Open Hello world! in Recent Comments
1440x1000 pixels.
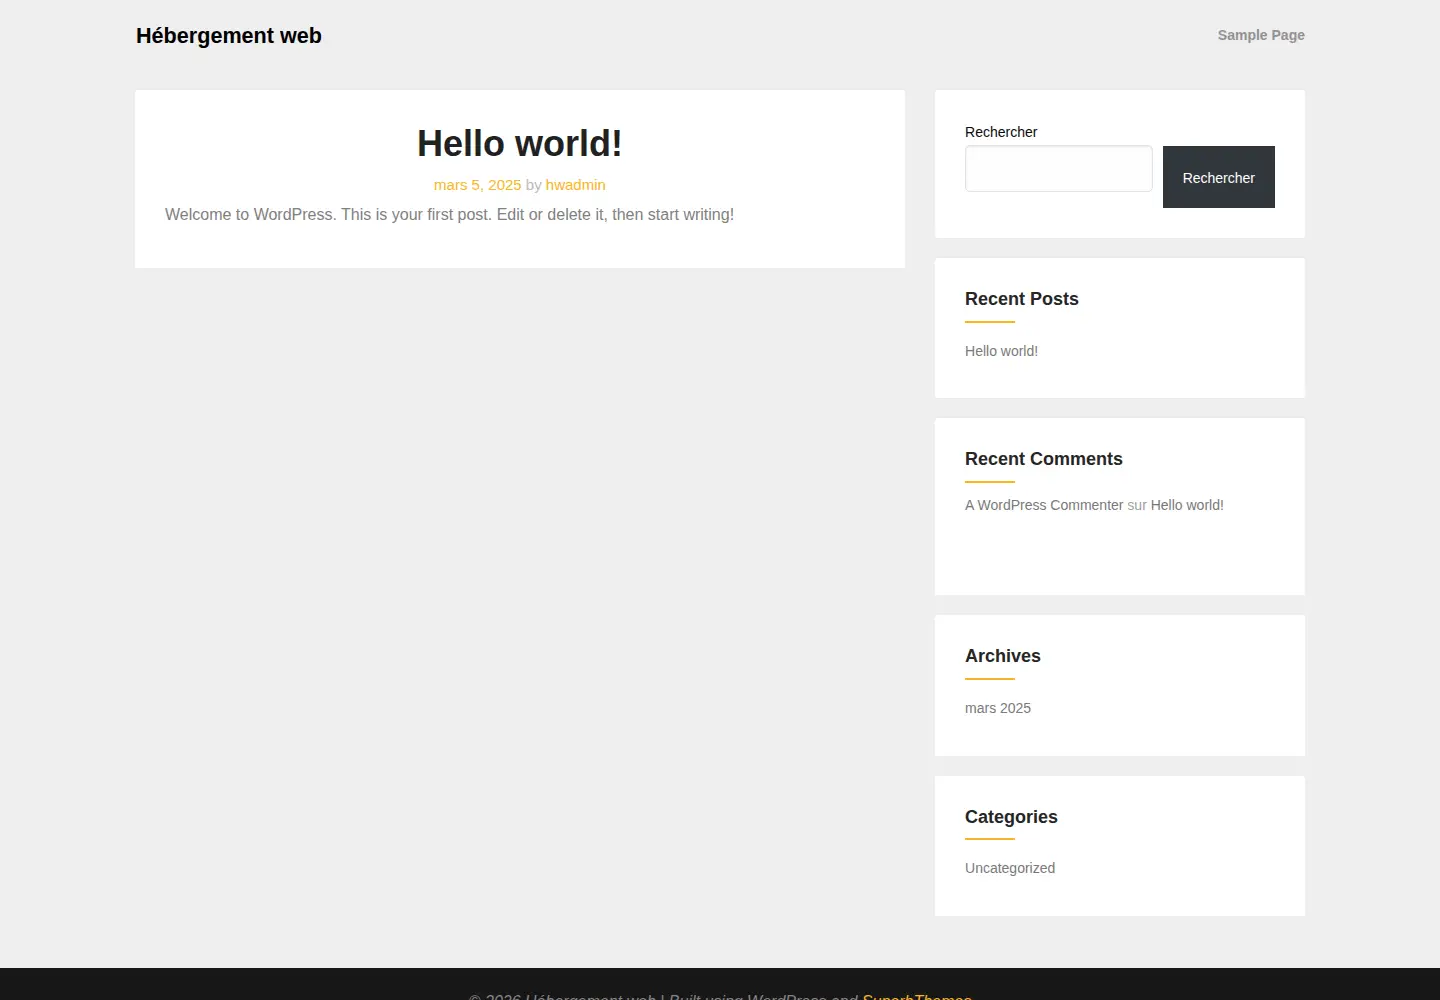(1187, 505)
